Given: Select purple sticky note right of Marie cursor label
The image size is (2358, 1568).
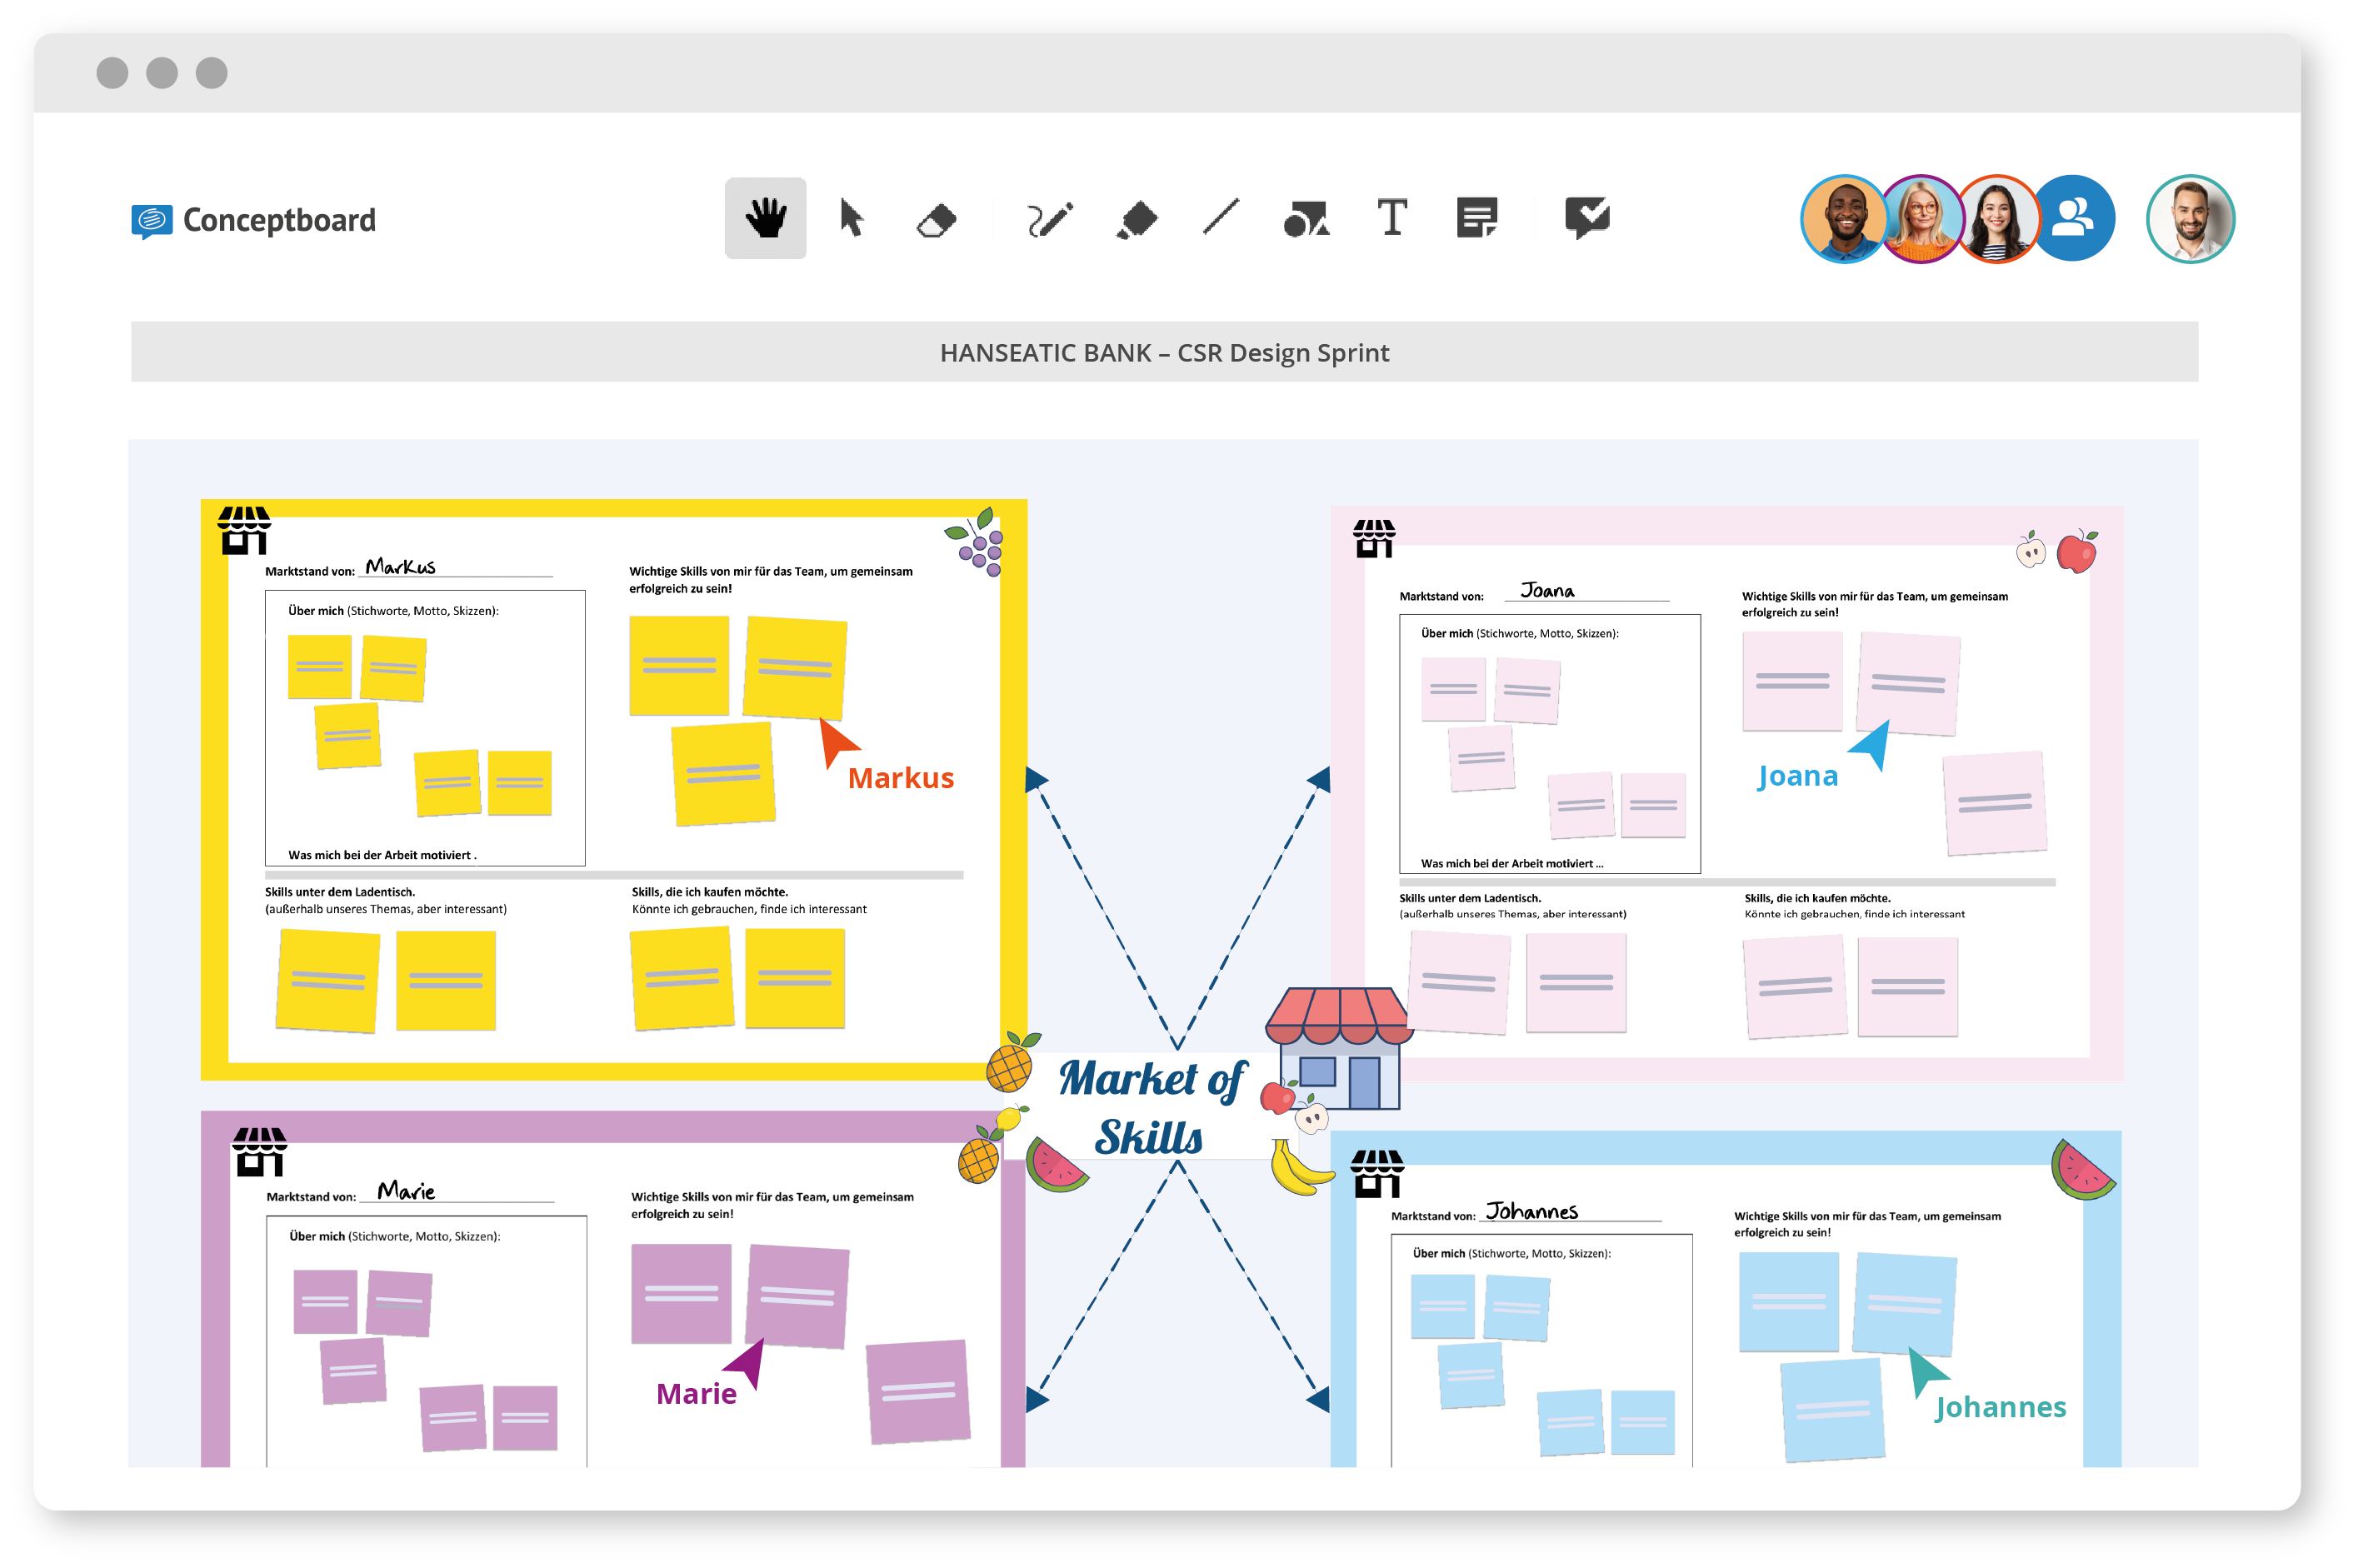Looking at the screenshot, I should click(x=918, y=1391).
